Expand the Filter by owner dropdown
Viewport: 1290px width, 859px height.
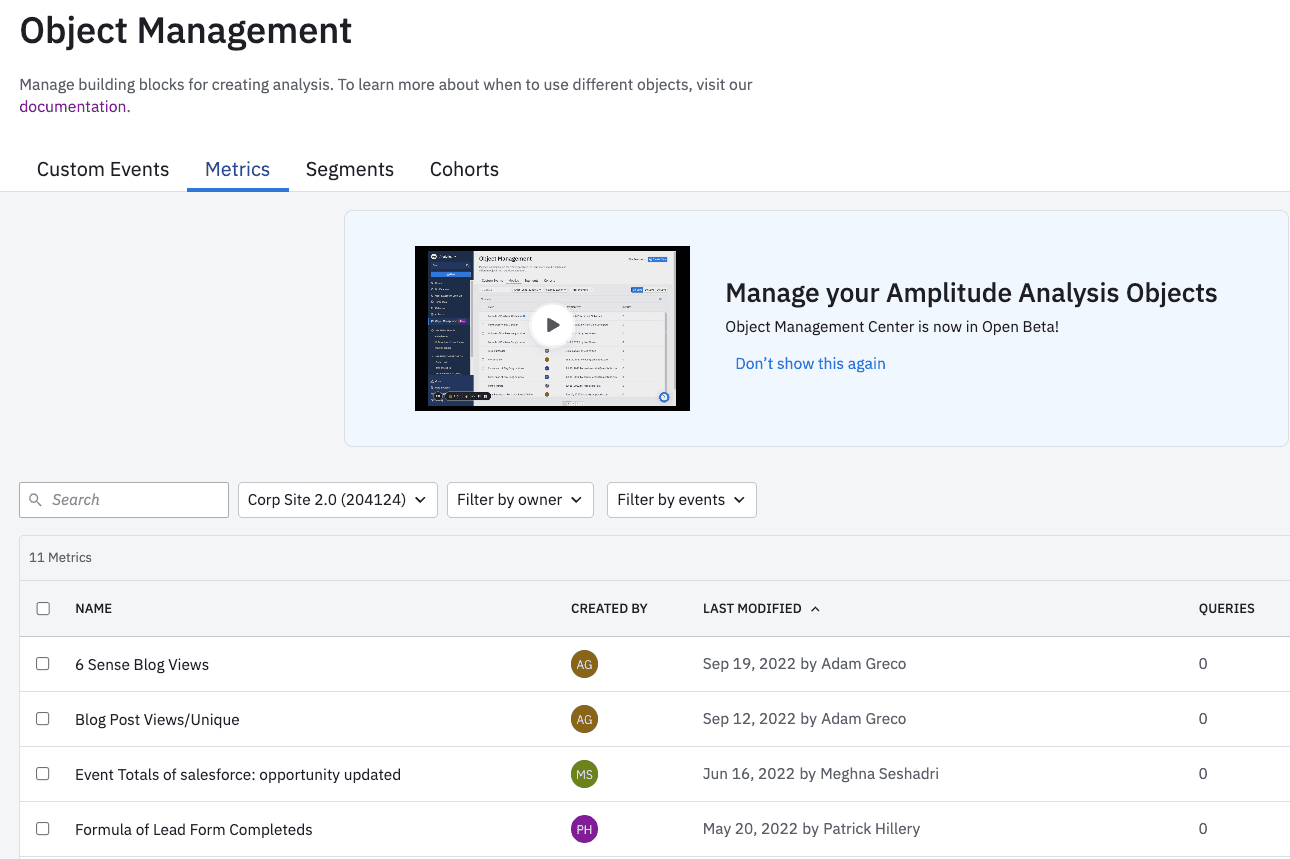pos(520,499)
